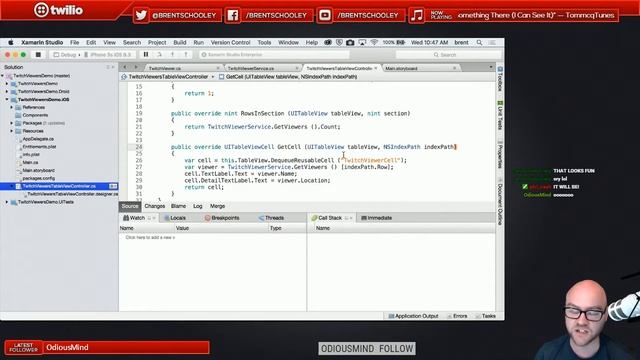The width and height of the screenshot is (640, 360).
Task: Collapse the TwitchViewersDemo.iOS project node
Action: pyautogui.click(x=7, y=99)
